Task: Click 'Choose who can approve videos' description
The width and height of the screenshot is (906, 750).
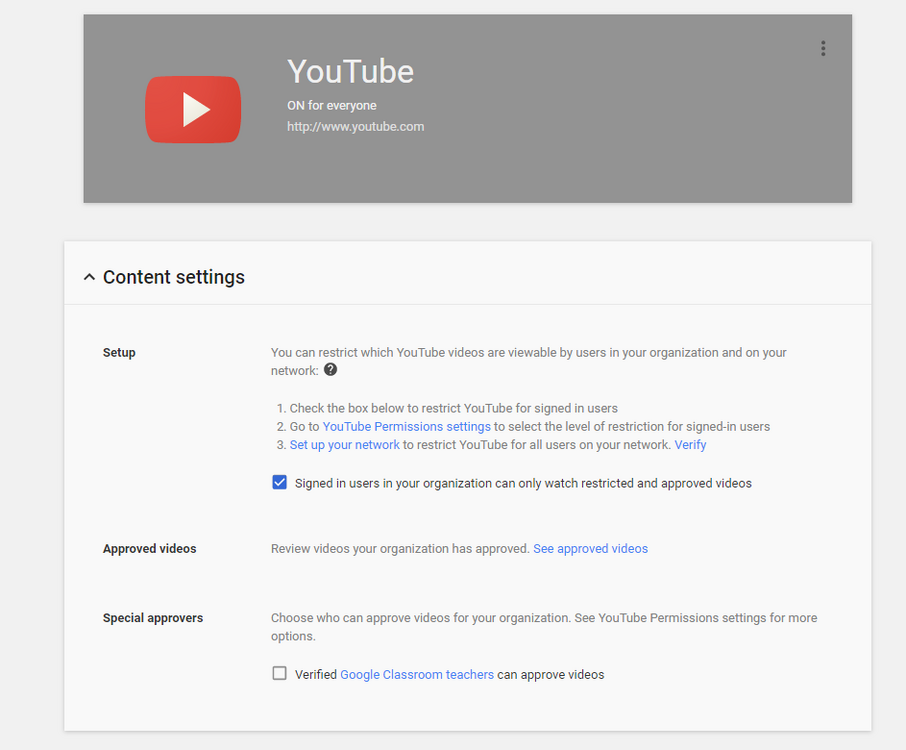Action: 544,627
